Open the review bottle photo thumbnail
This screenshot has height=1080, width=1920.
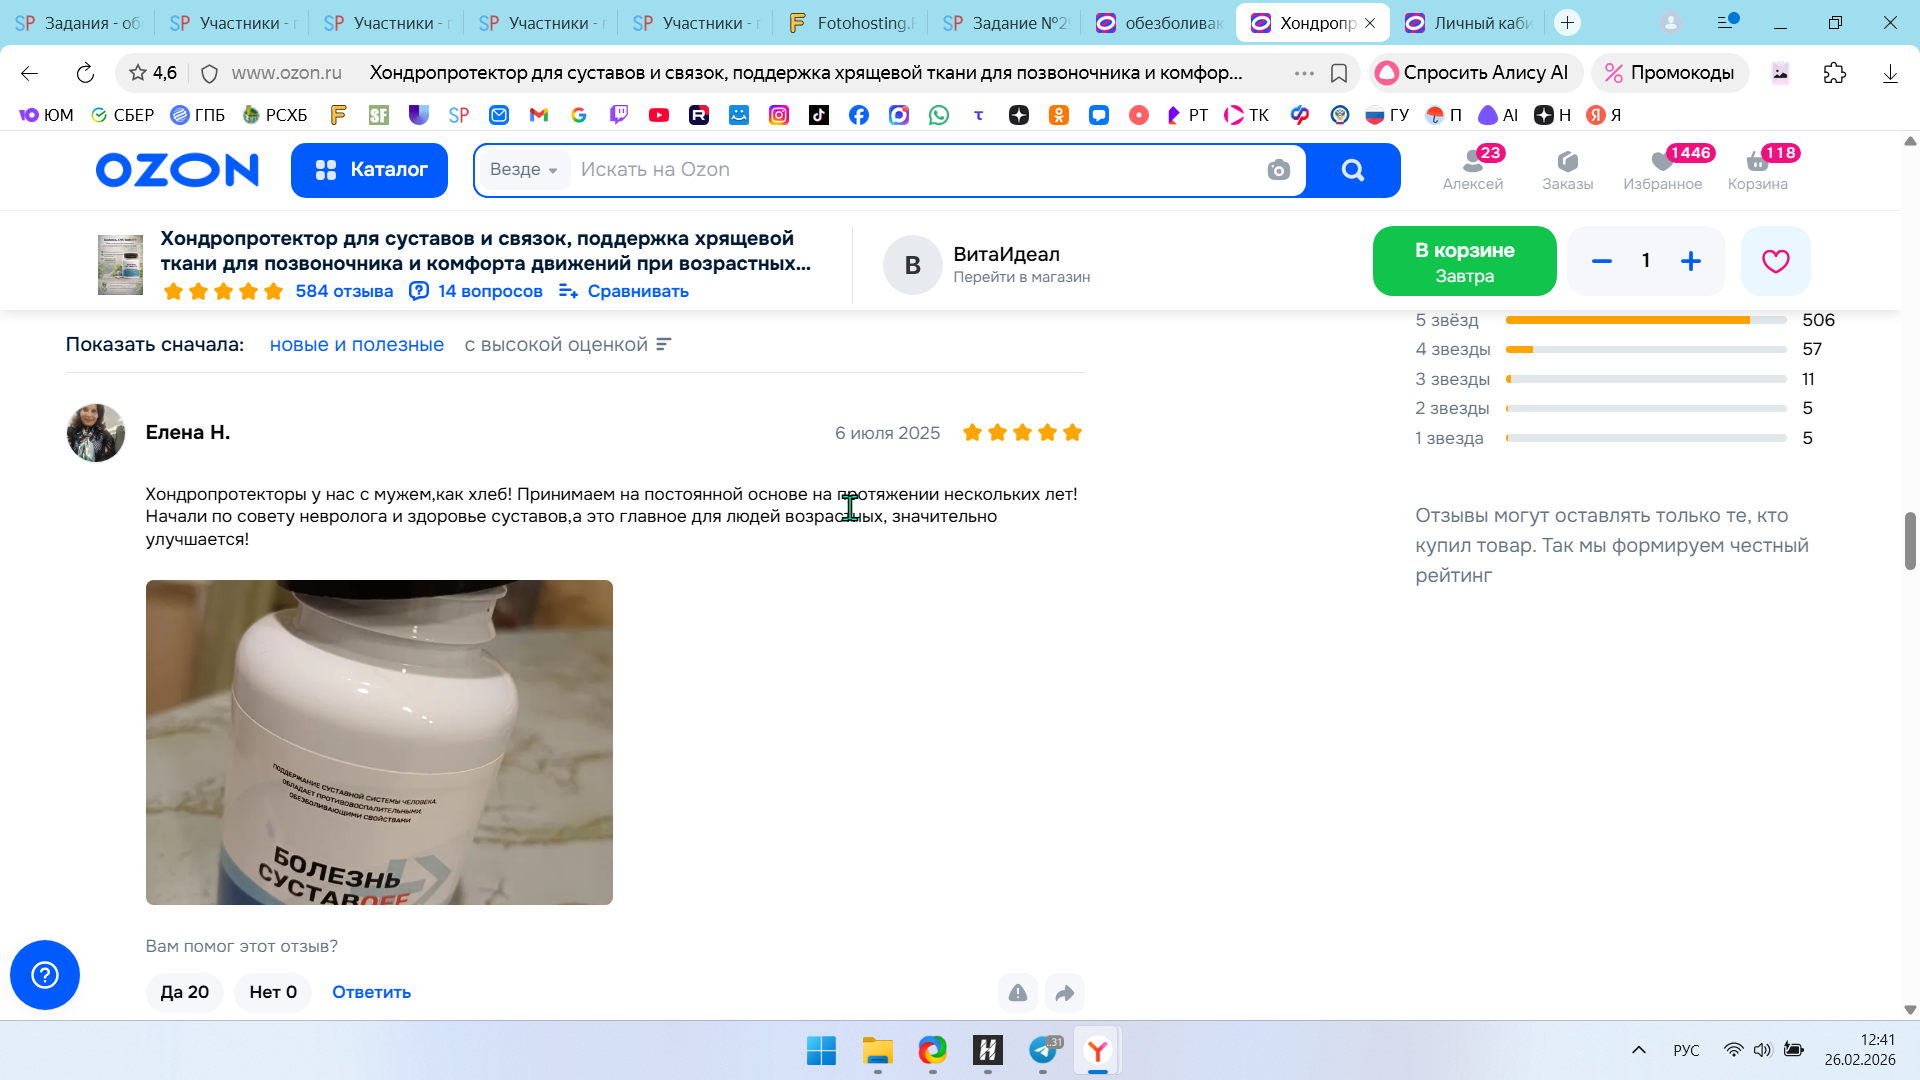pyautogui.click(x=379, y=742)
